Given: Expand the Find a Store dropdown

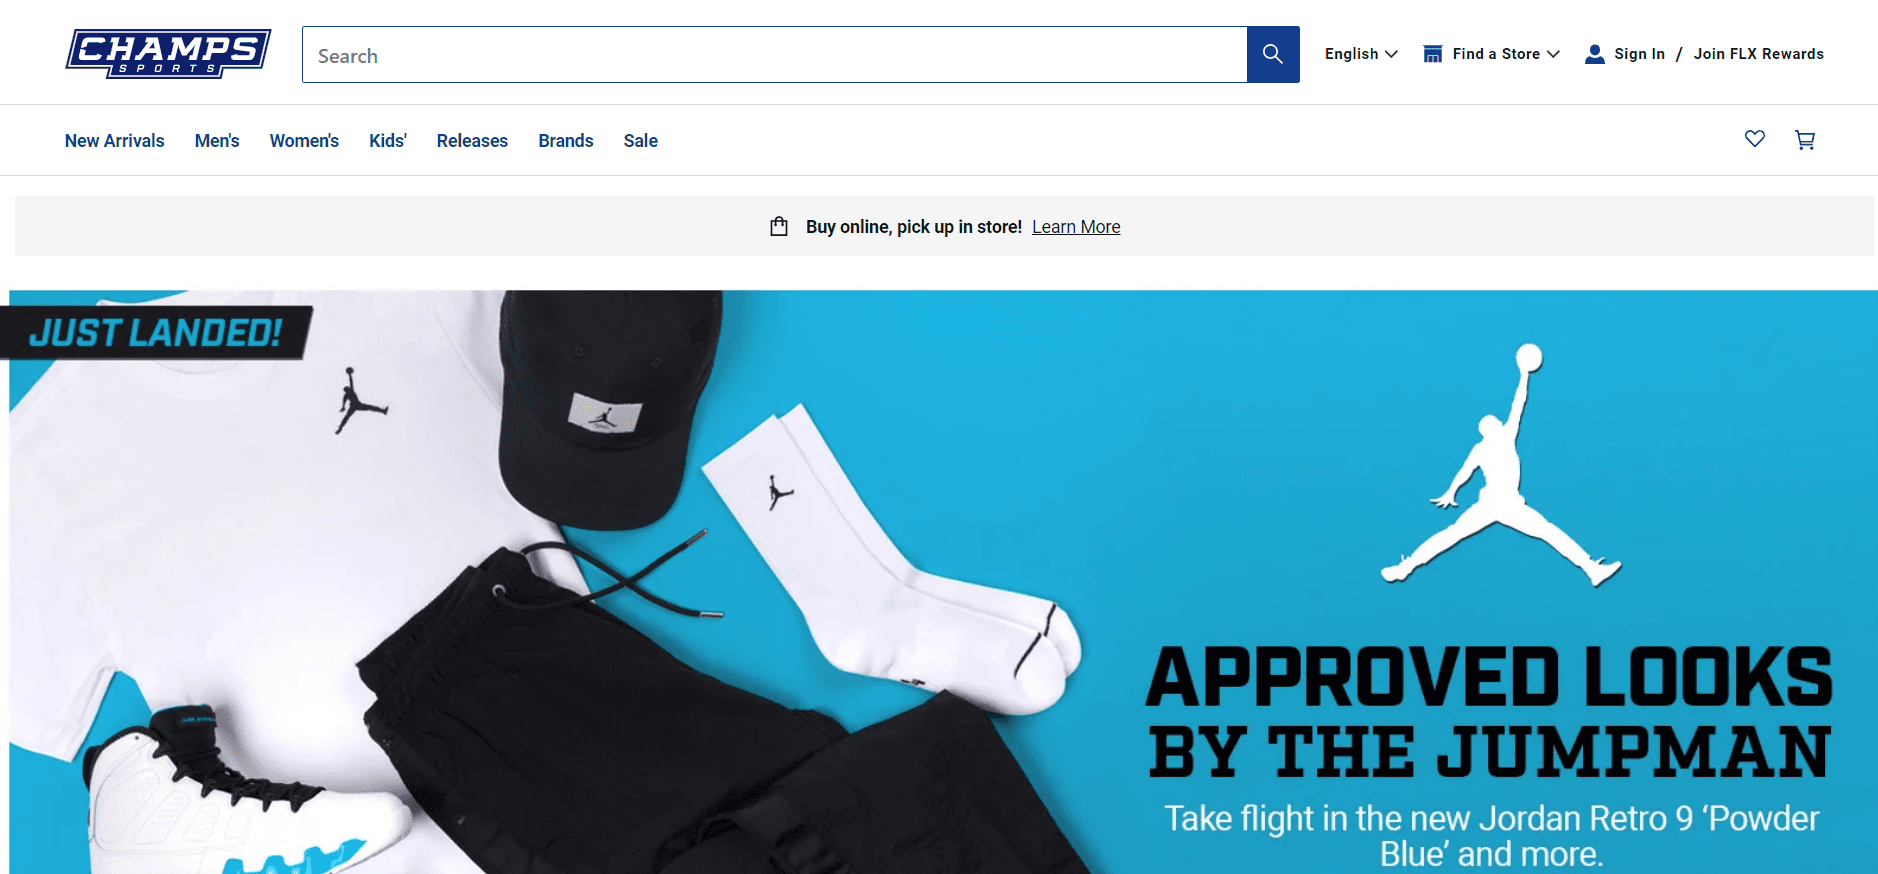Looking at the screenshot, I should pyautogui.click(x=1506, y=54).
